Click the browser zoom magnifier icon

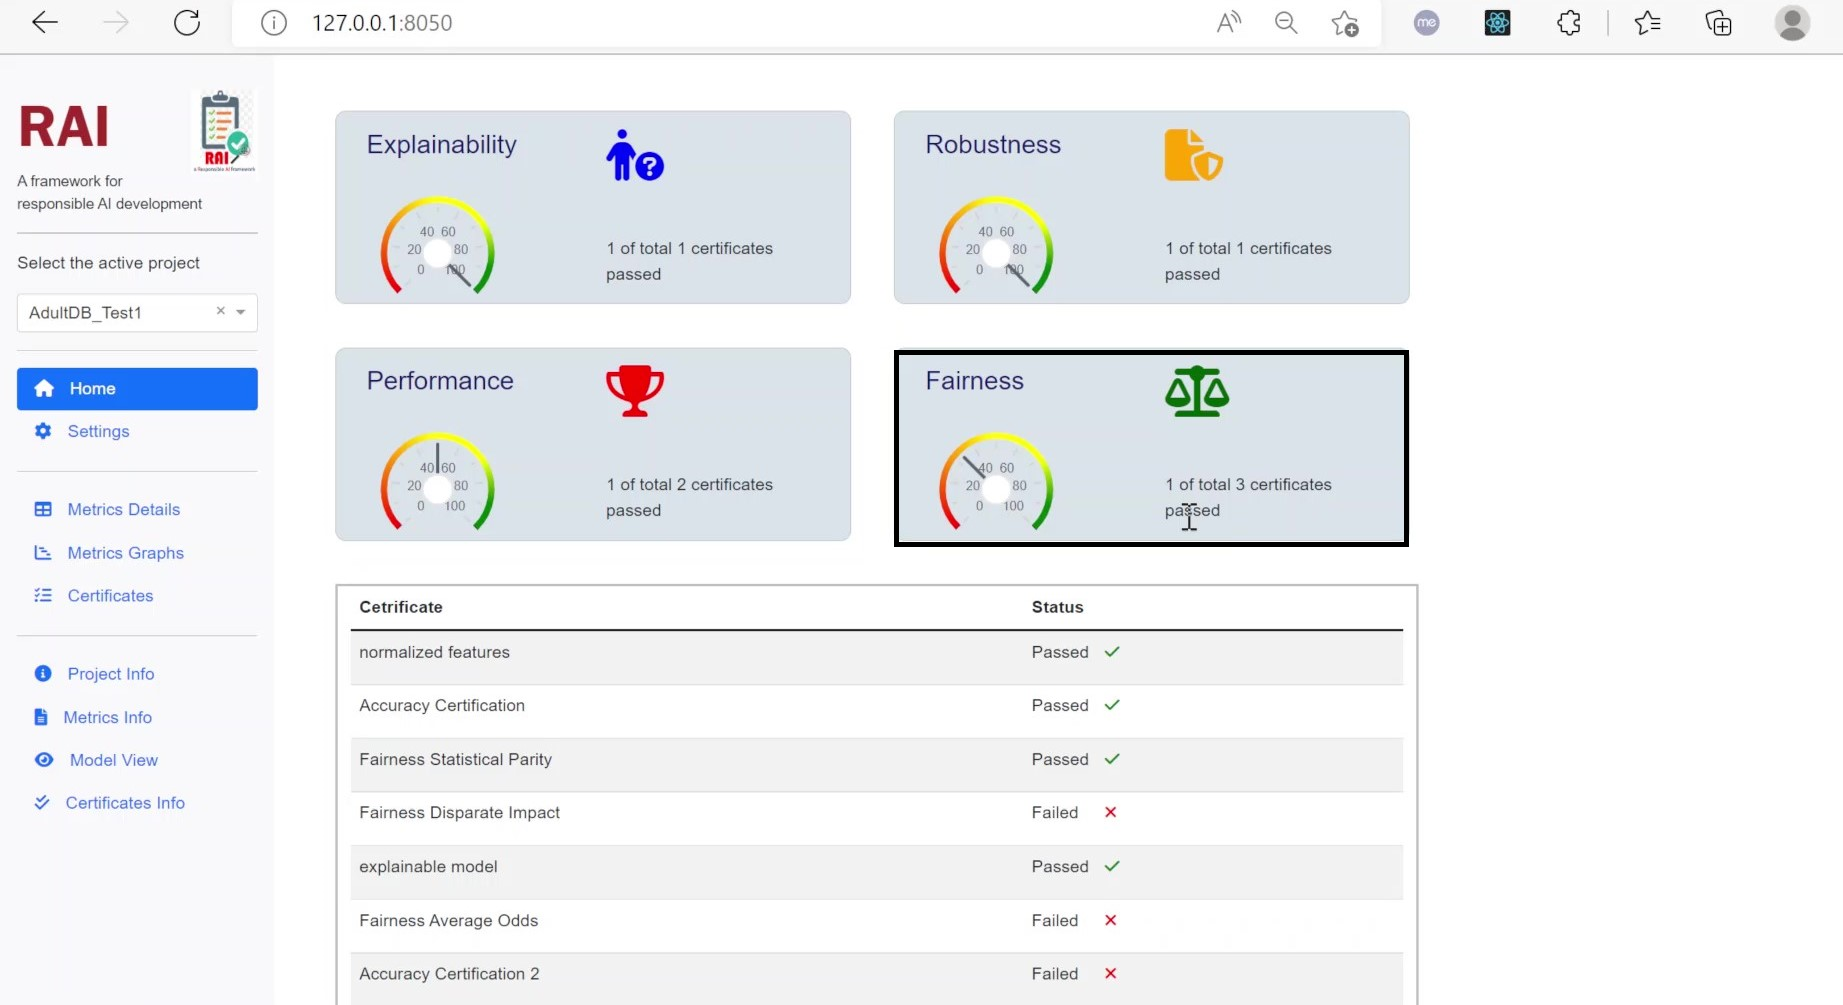pyautogui.click(x=1286, y=23)
